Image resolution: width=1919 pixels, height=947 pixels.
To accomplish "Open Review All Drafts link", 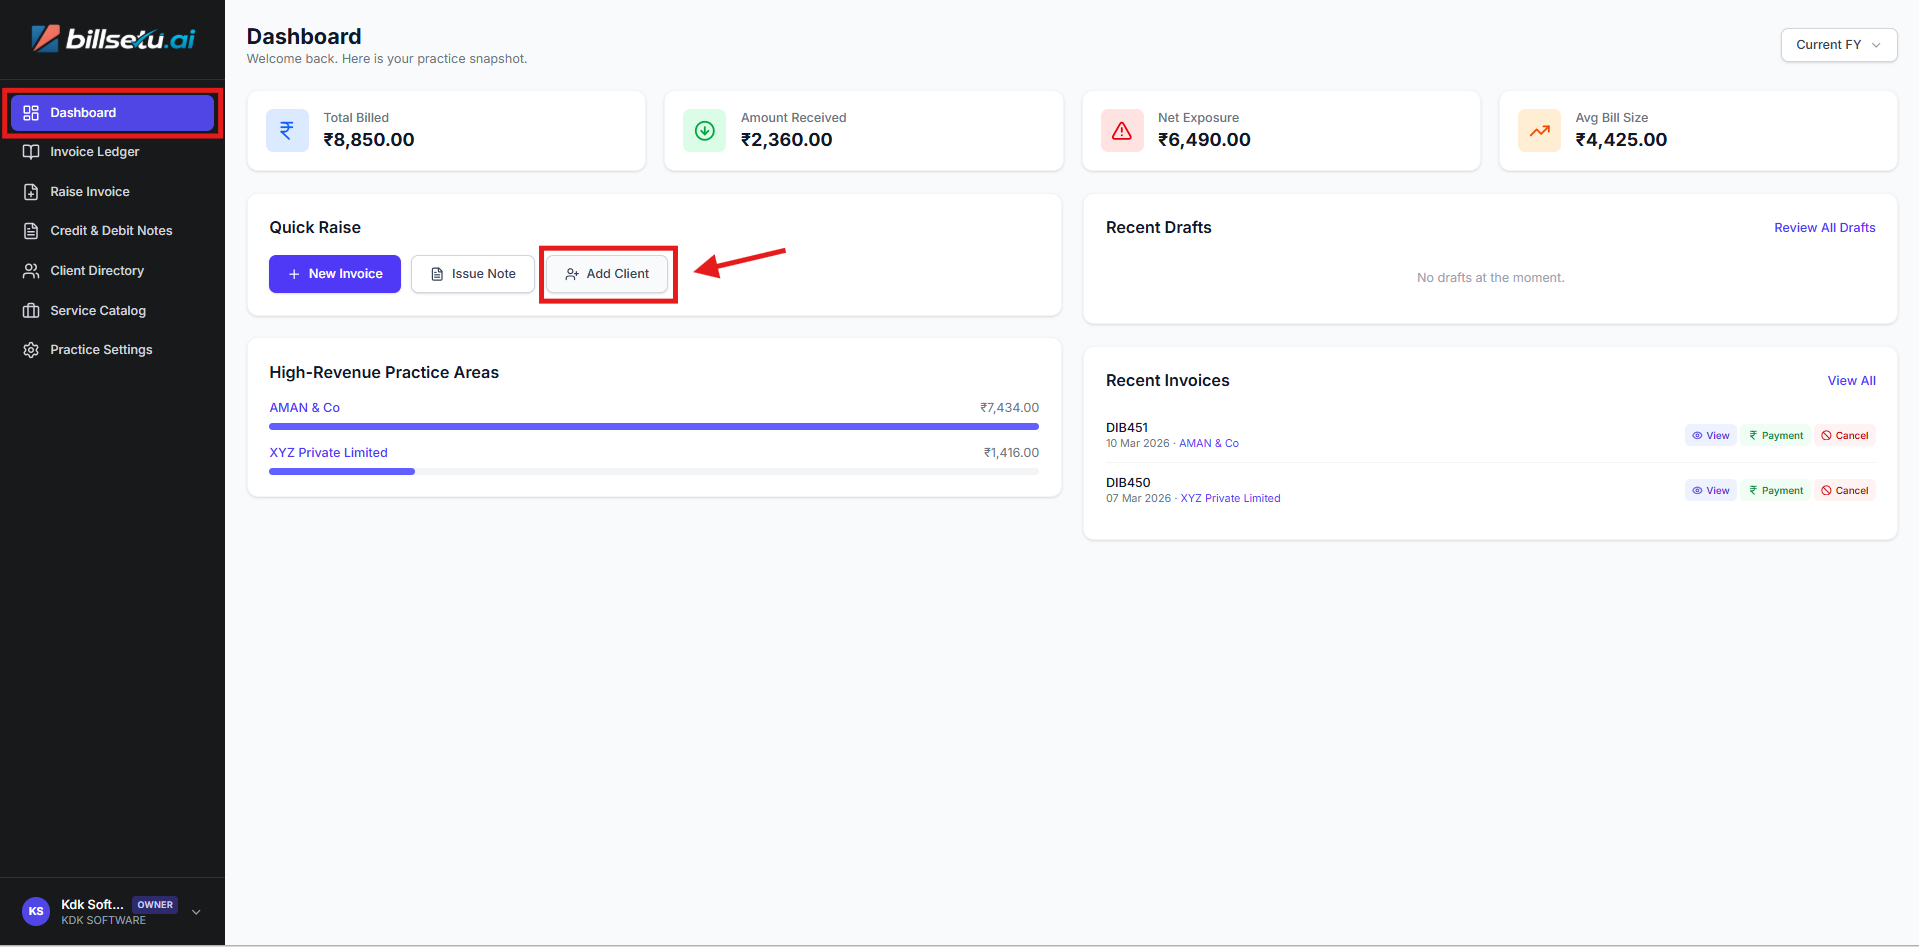I will 1824,228.
